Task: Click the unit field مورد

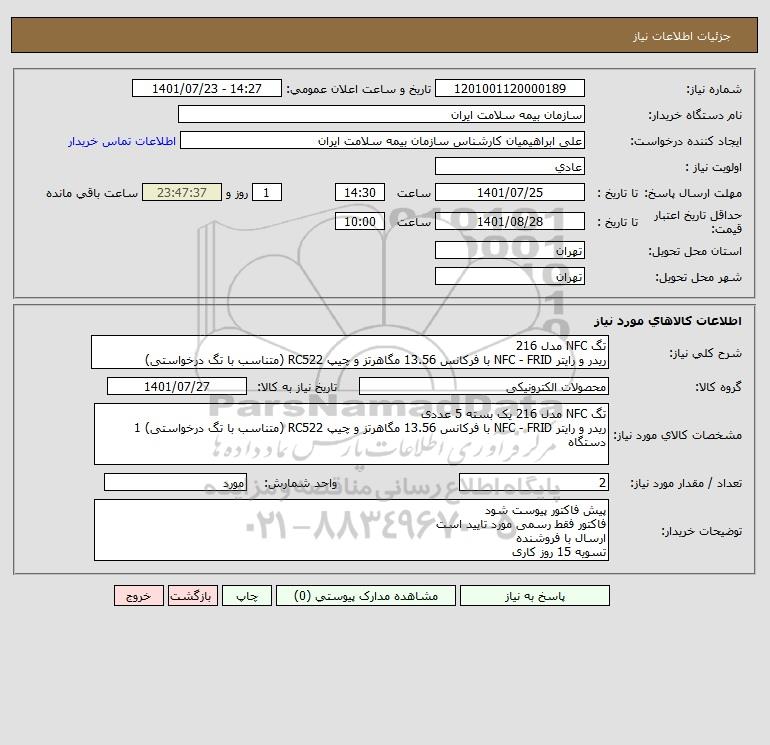Action: (x=175, y=482)
